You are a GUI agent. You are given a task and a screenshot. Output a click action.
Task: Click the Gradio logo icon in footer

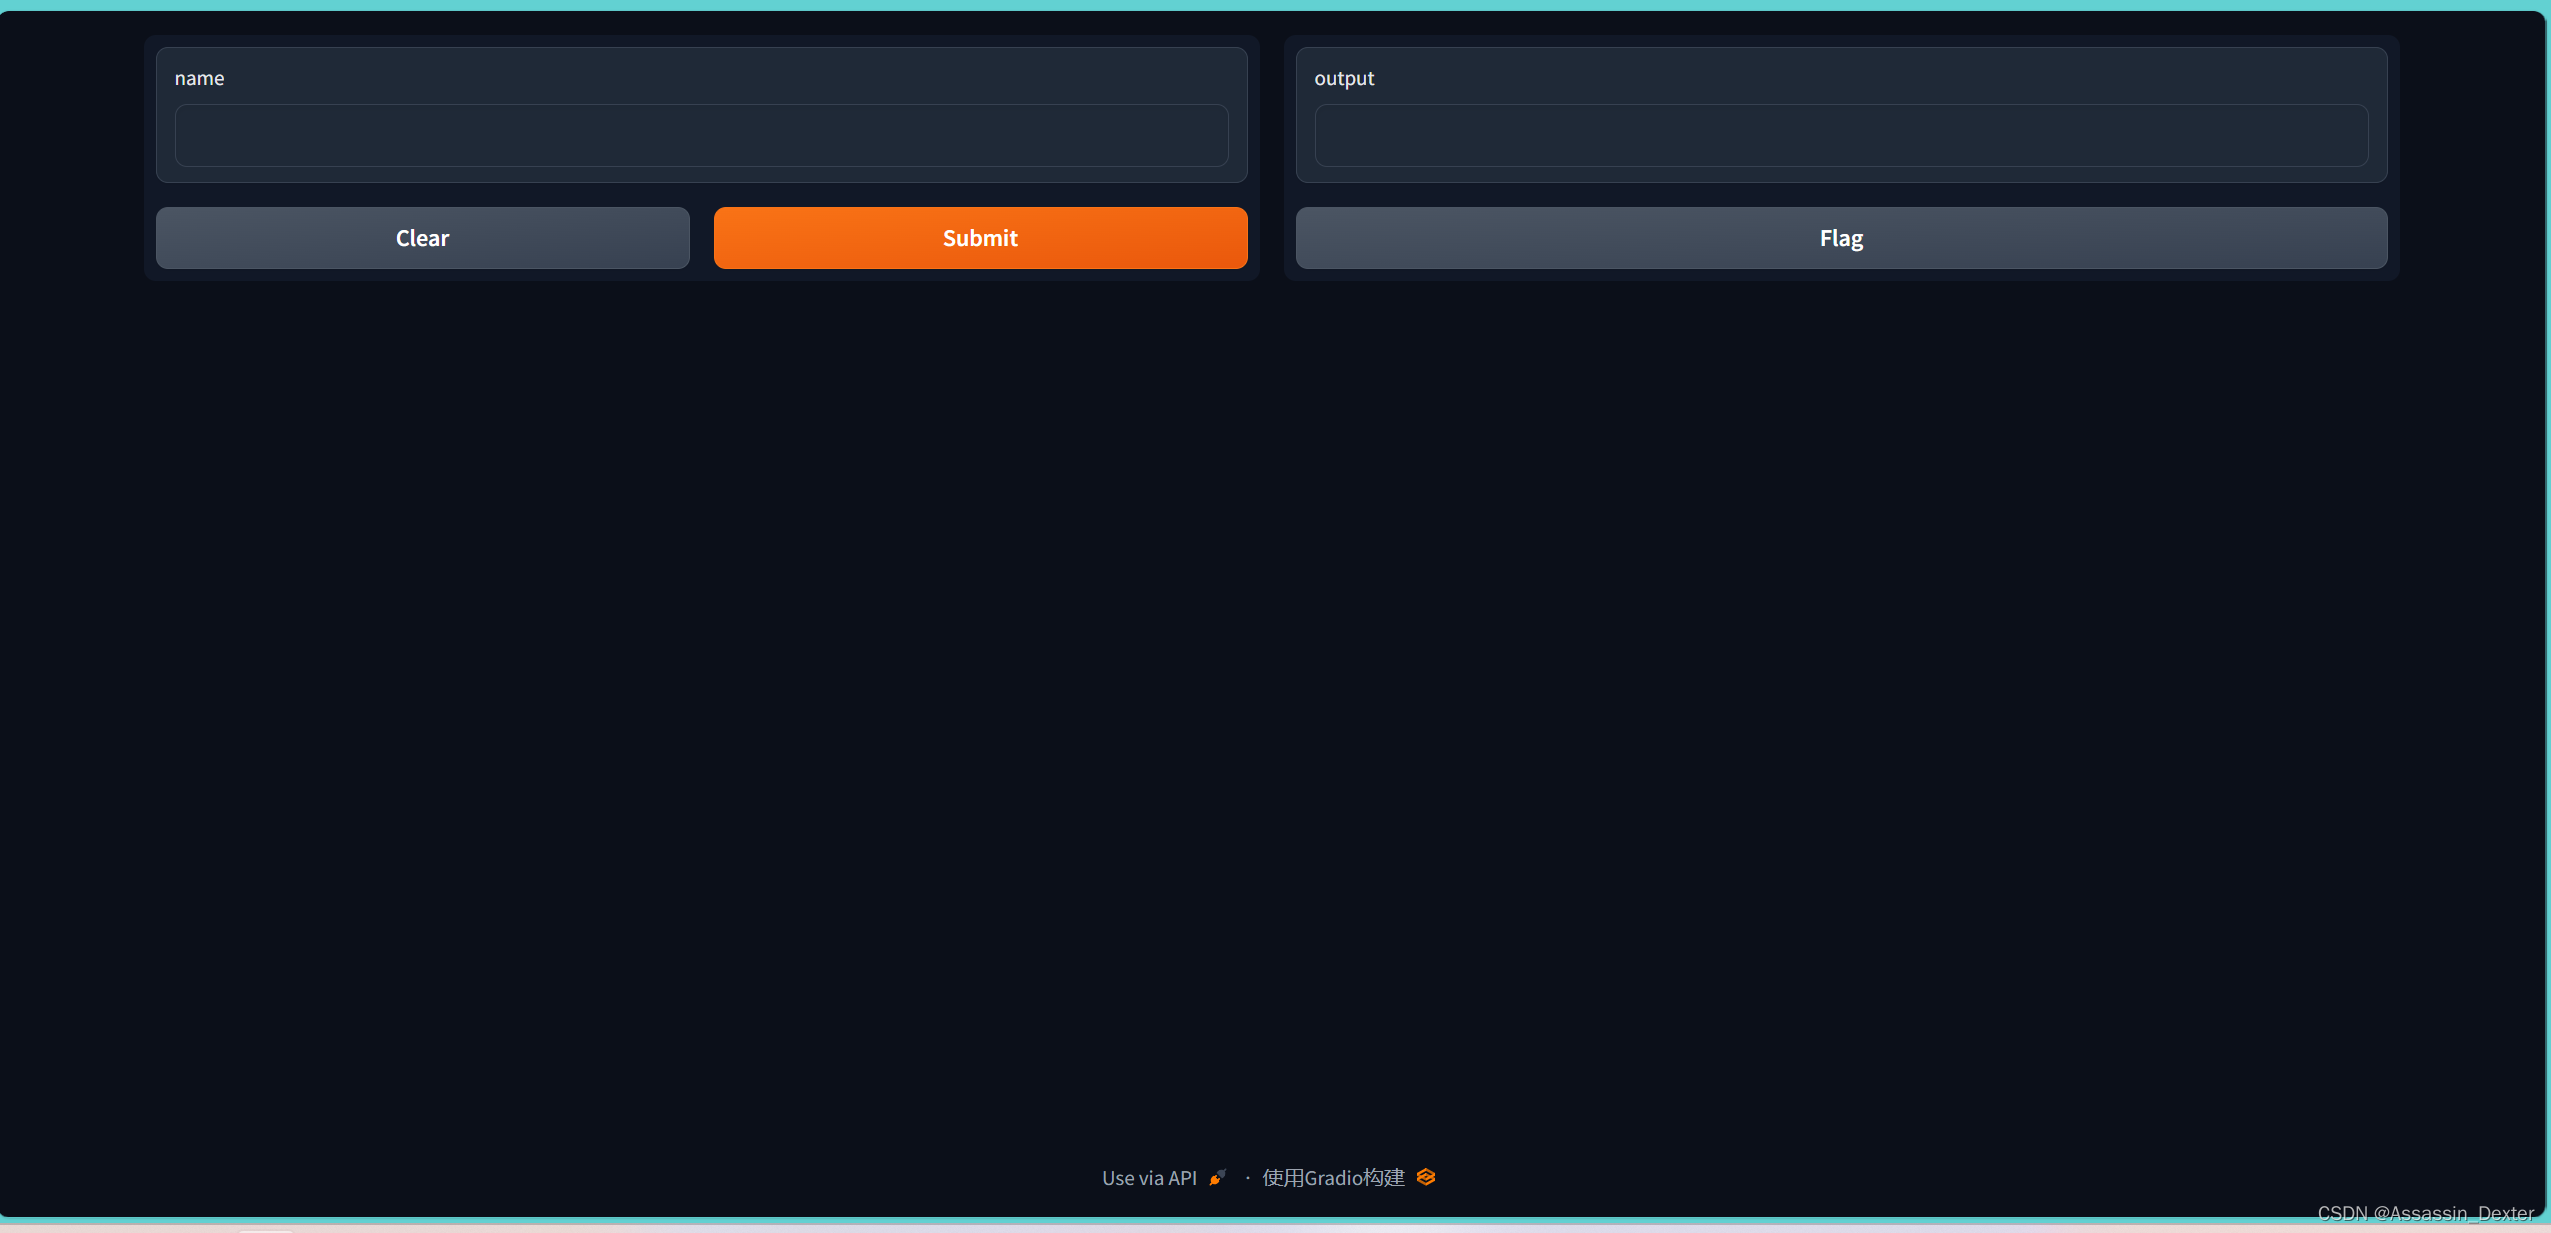coord(1426,1177)
